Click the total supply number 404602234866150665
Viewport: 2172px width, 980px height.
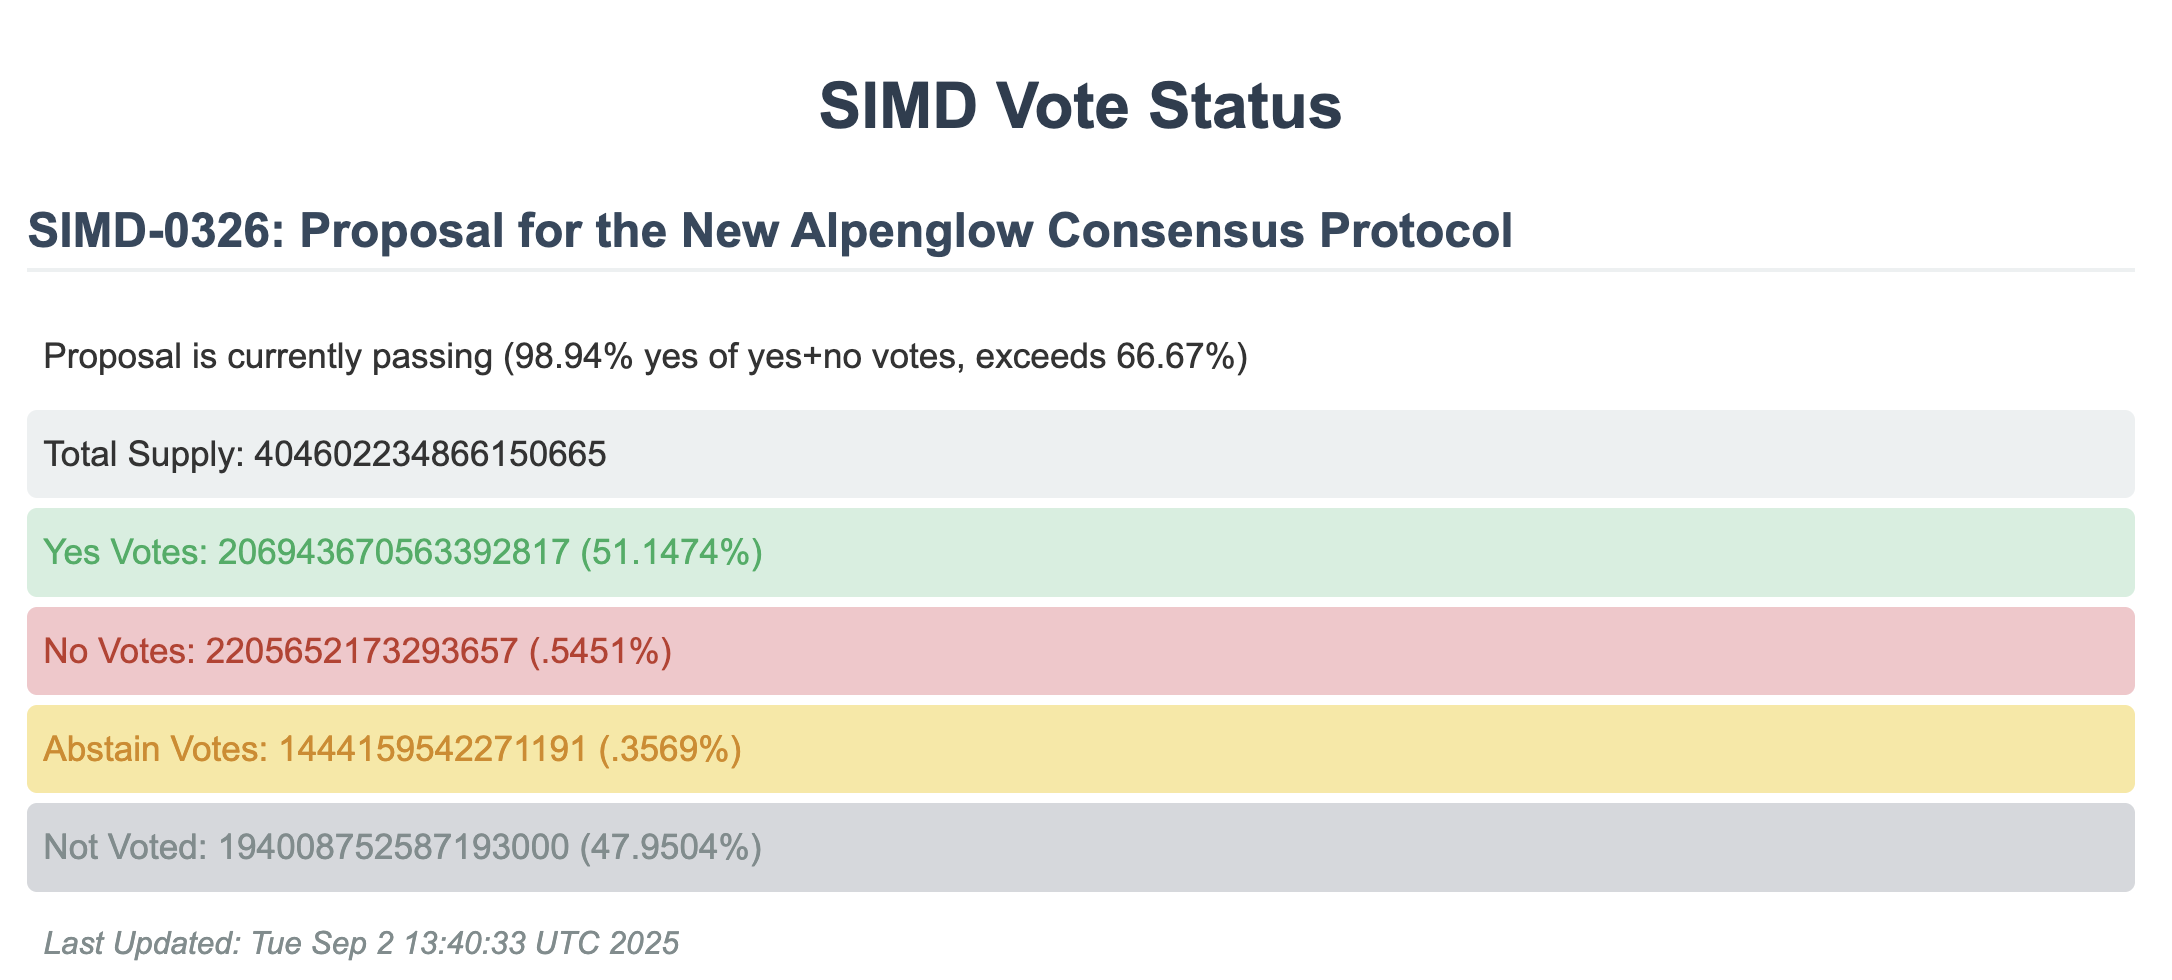(x=430, y=454)
